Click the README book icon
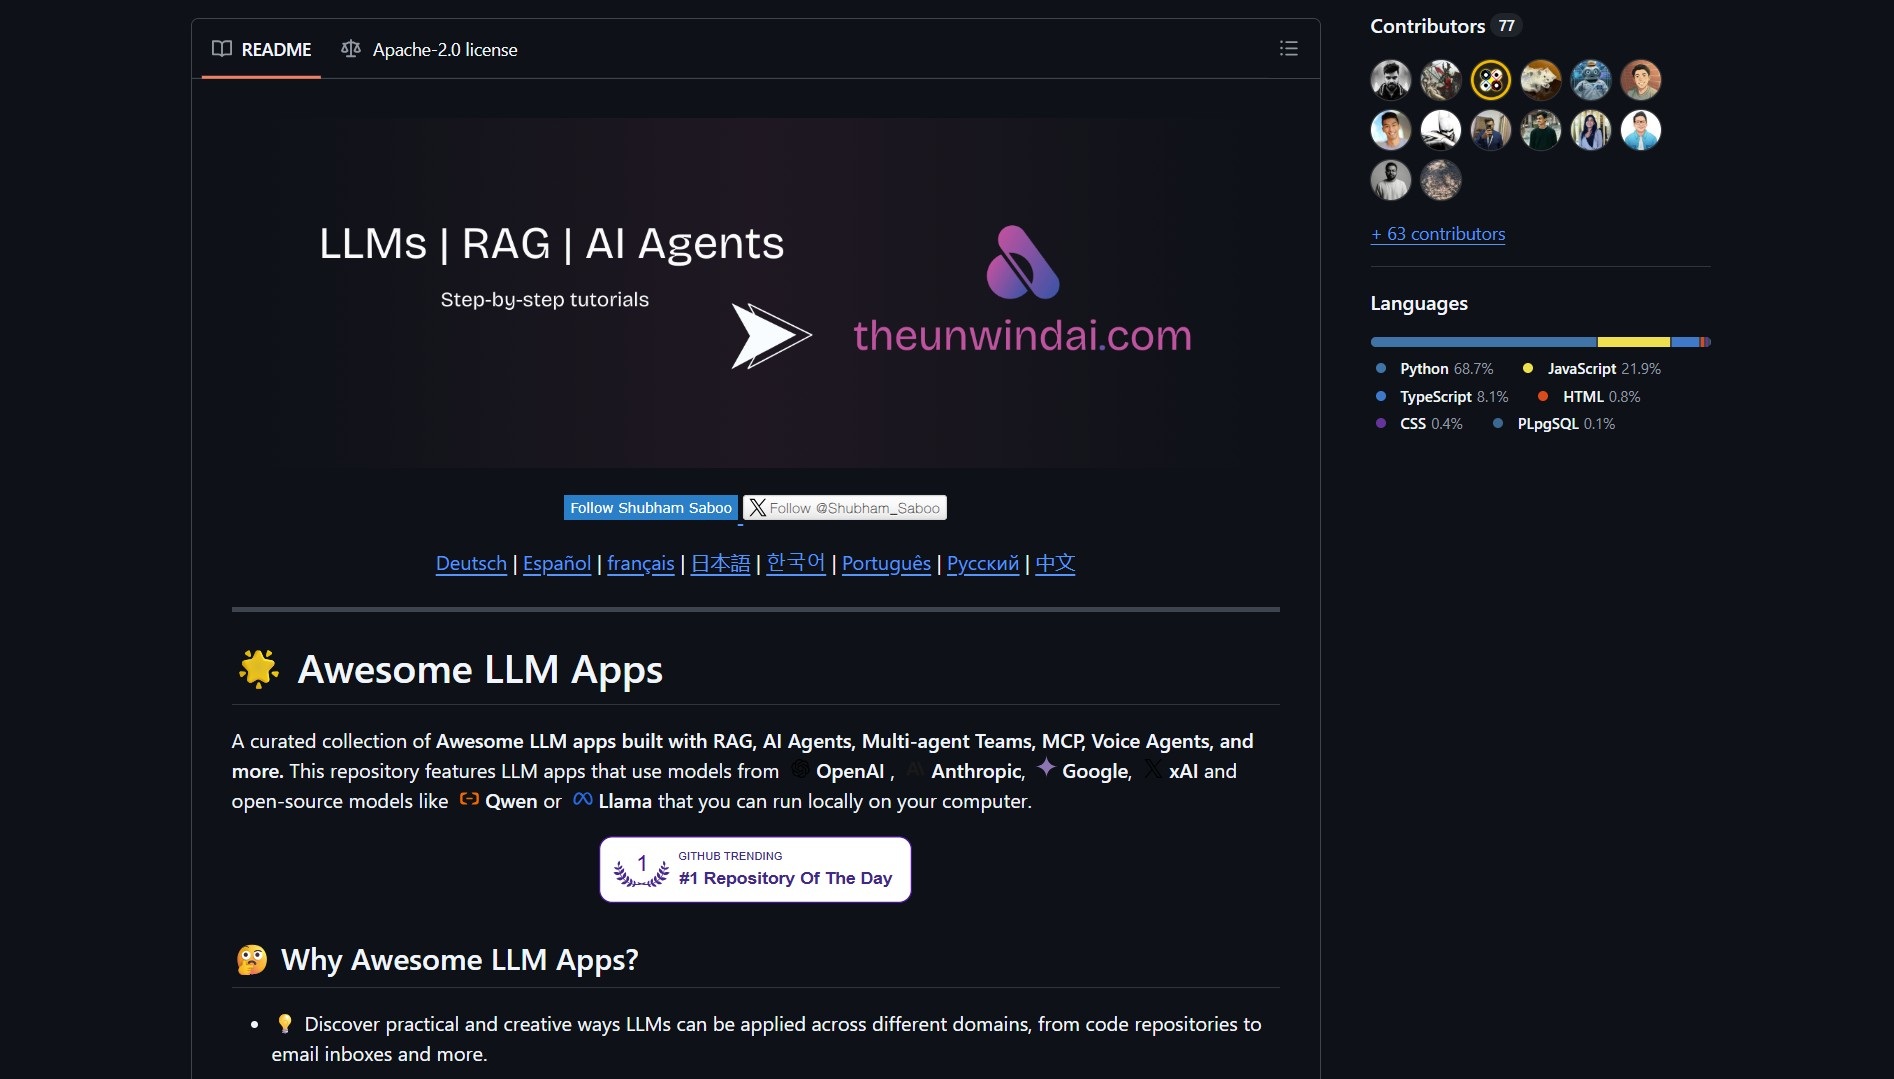This screenshot has width=1894, height=1079. [222, 49]
